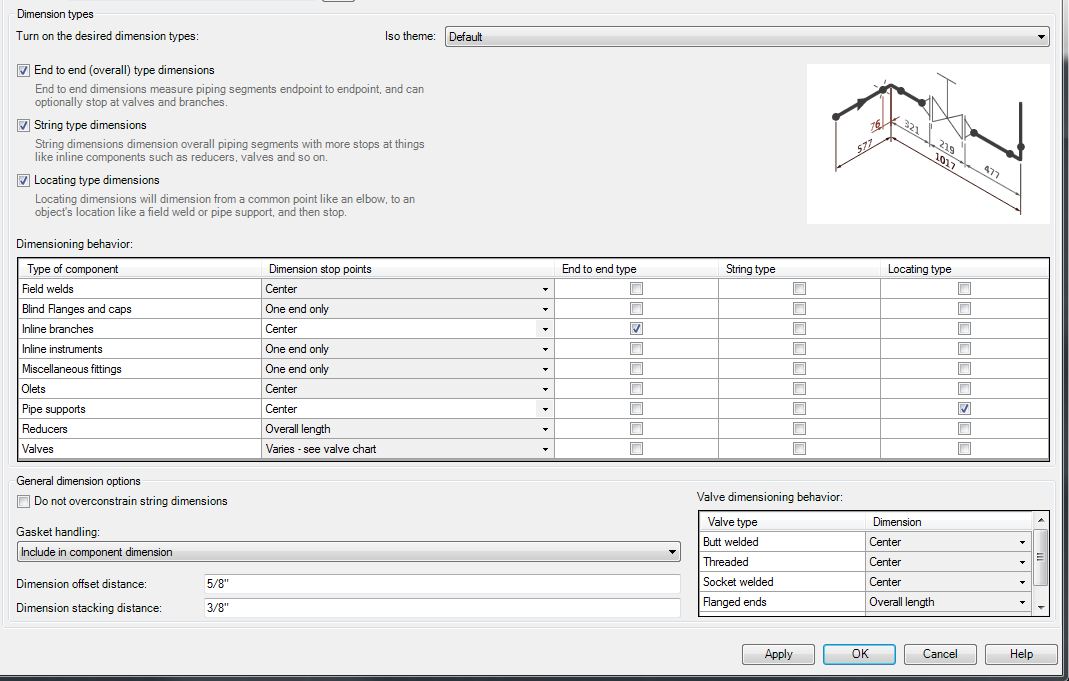Open stop points dropdown for Blind Flanges and caps
The height and width of the screenshot is (681, 1069).
(545, 309)
